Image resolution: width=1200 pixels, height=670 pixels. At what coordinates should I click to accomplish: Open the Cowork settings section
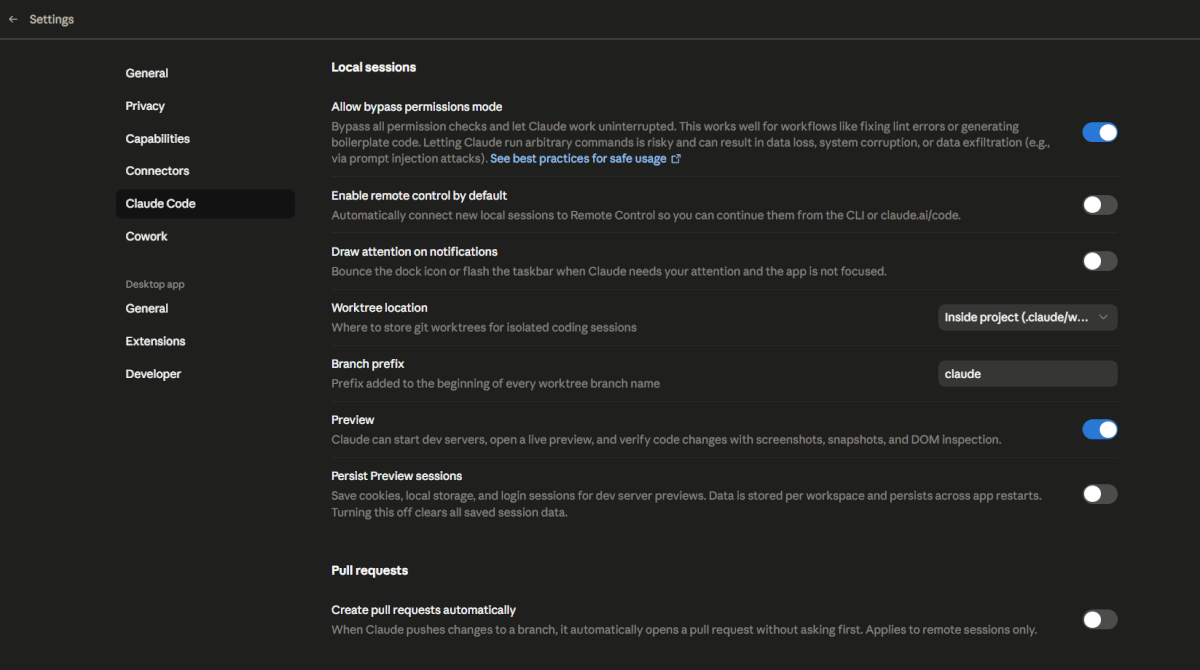click(x=205, y=236)
